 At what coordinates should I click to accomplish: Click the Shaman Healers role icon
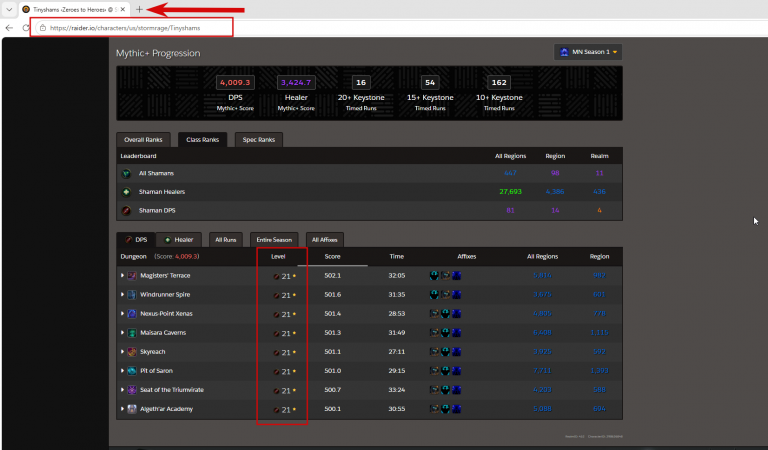coord(126,192)
